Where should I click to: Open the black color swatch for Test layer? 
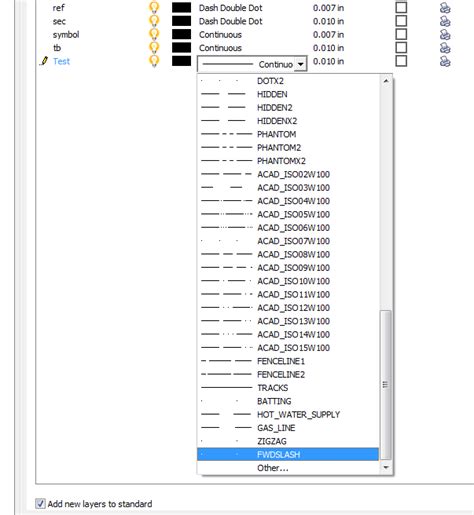[x=181, y=61]
